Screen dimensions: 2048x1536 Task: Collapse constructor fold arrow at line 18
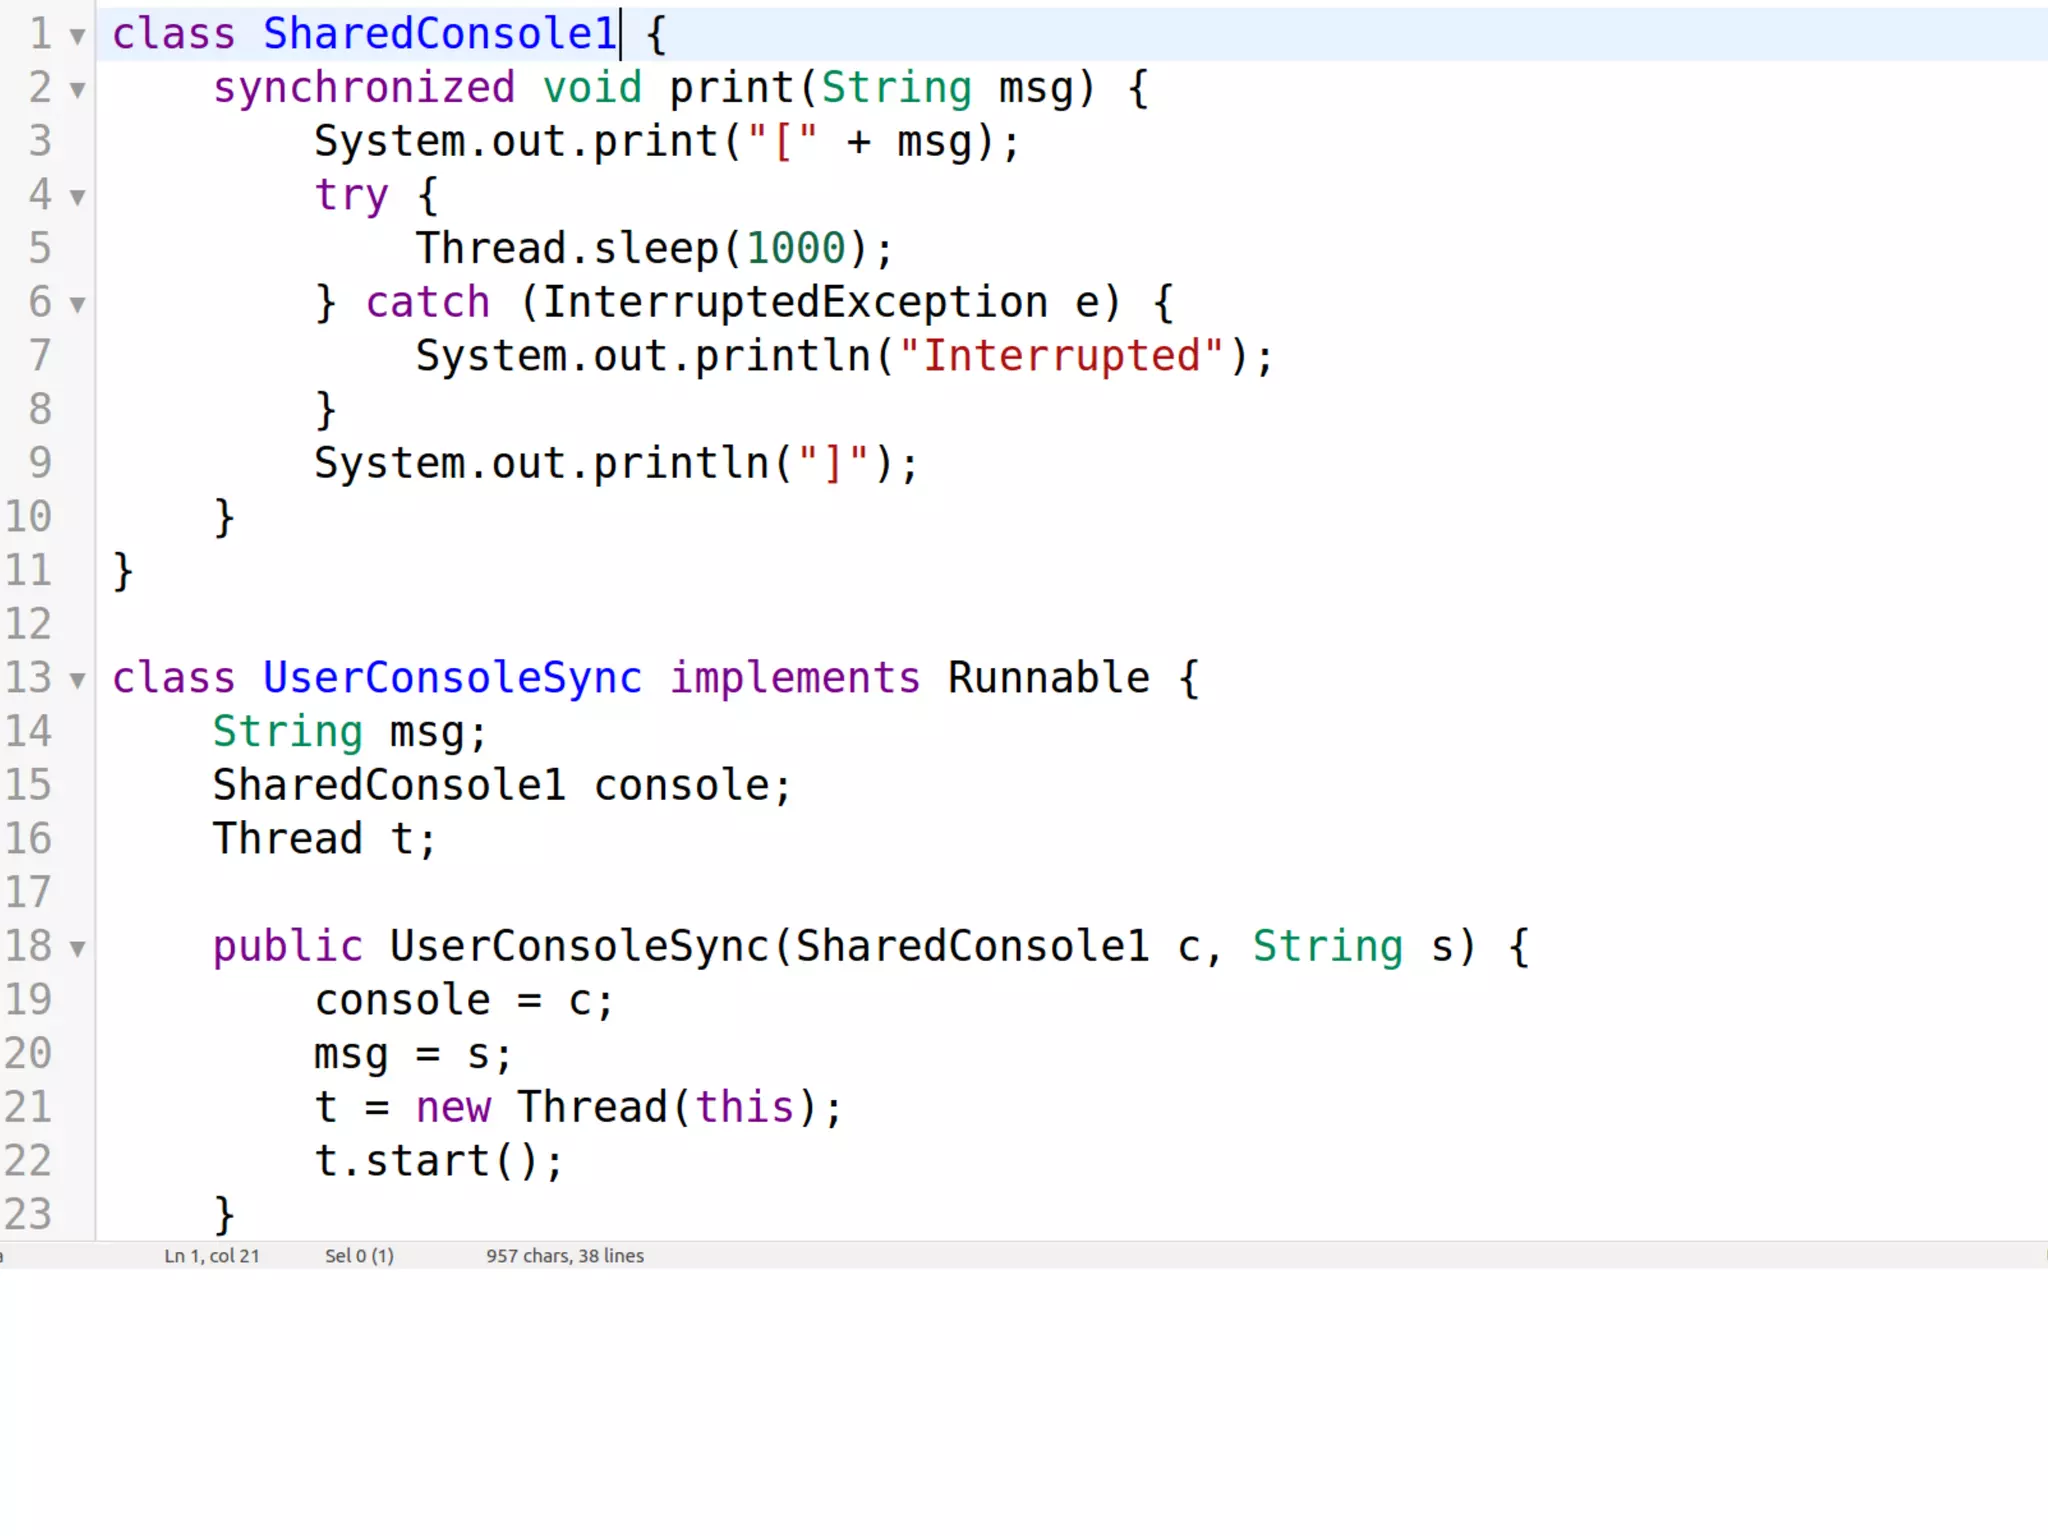coord(77,949)
